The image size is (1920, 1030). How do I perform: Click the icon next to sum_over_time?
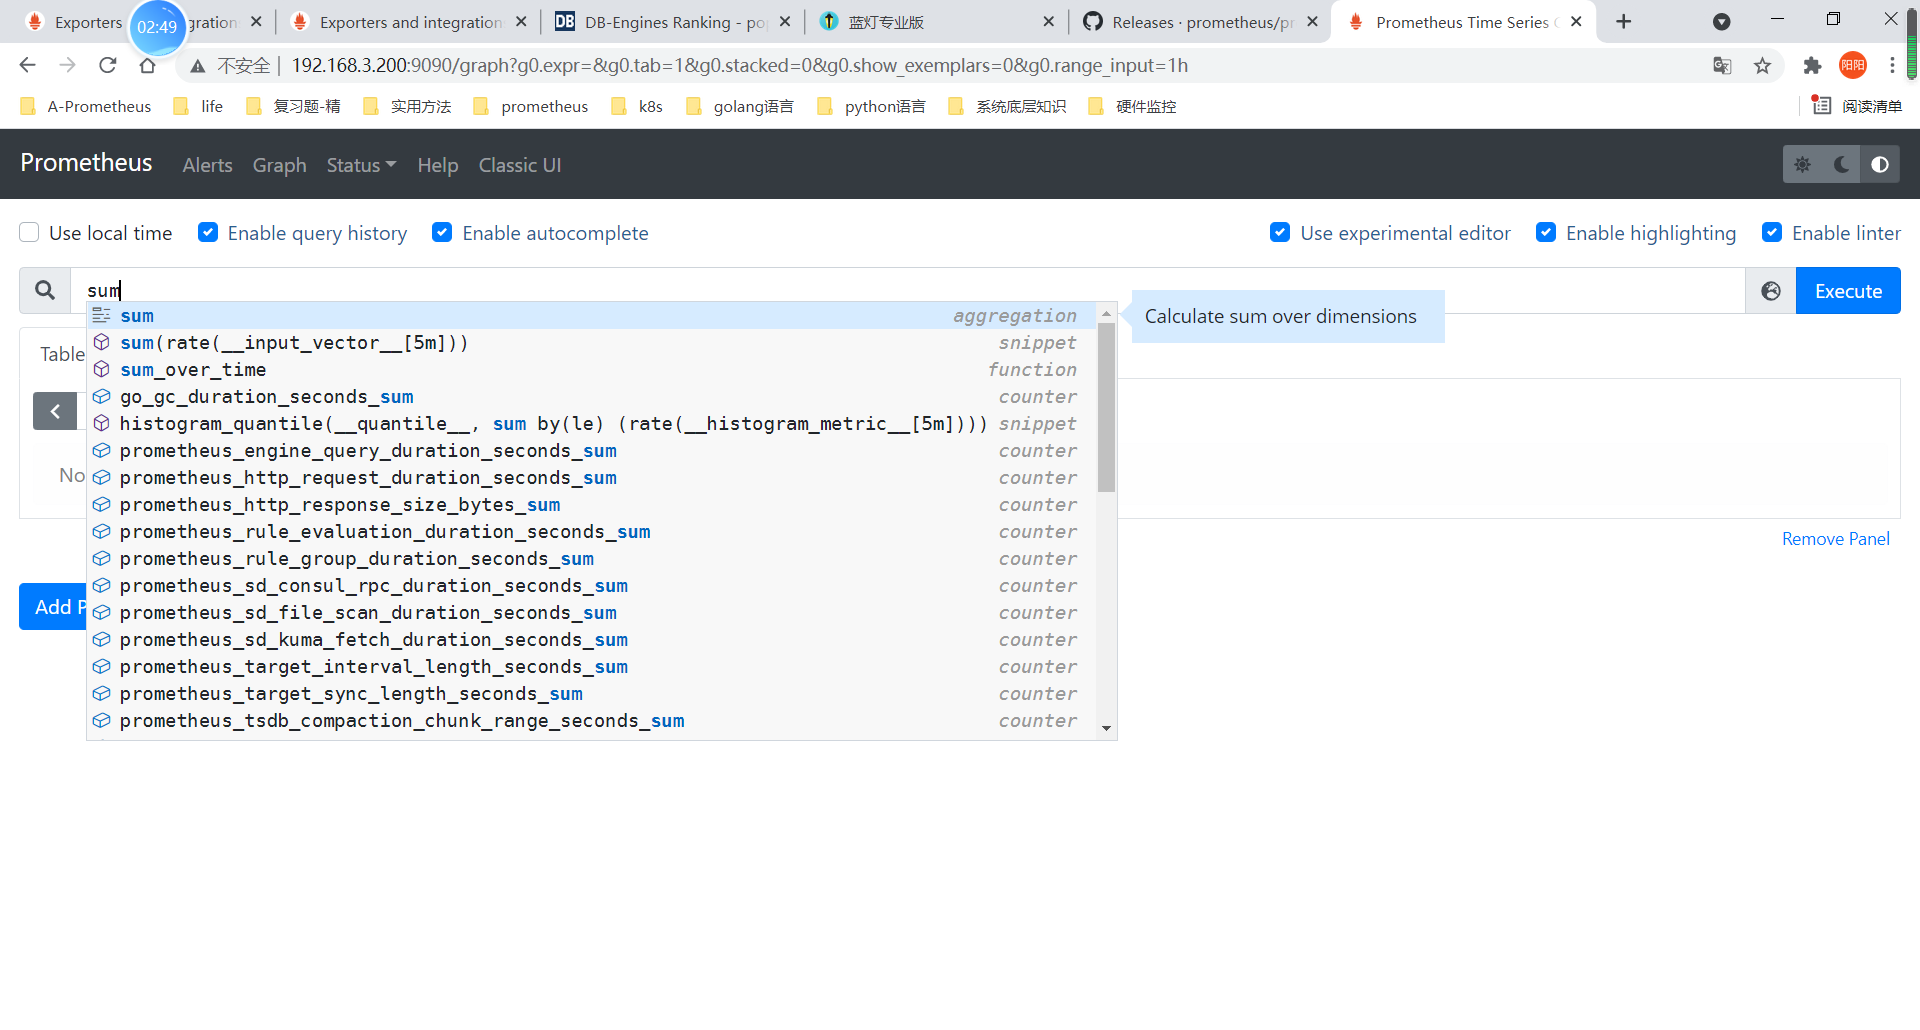coord(102,370)
